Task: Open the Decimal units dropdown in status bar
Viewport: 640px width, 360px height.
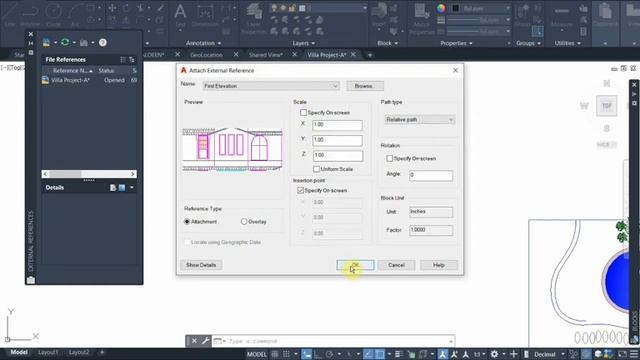Action: coord(549,354)
